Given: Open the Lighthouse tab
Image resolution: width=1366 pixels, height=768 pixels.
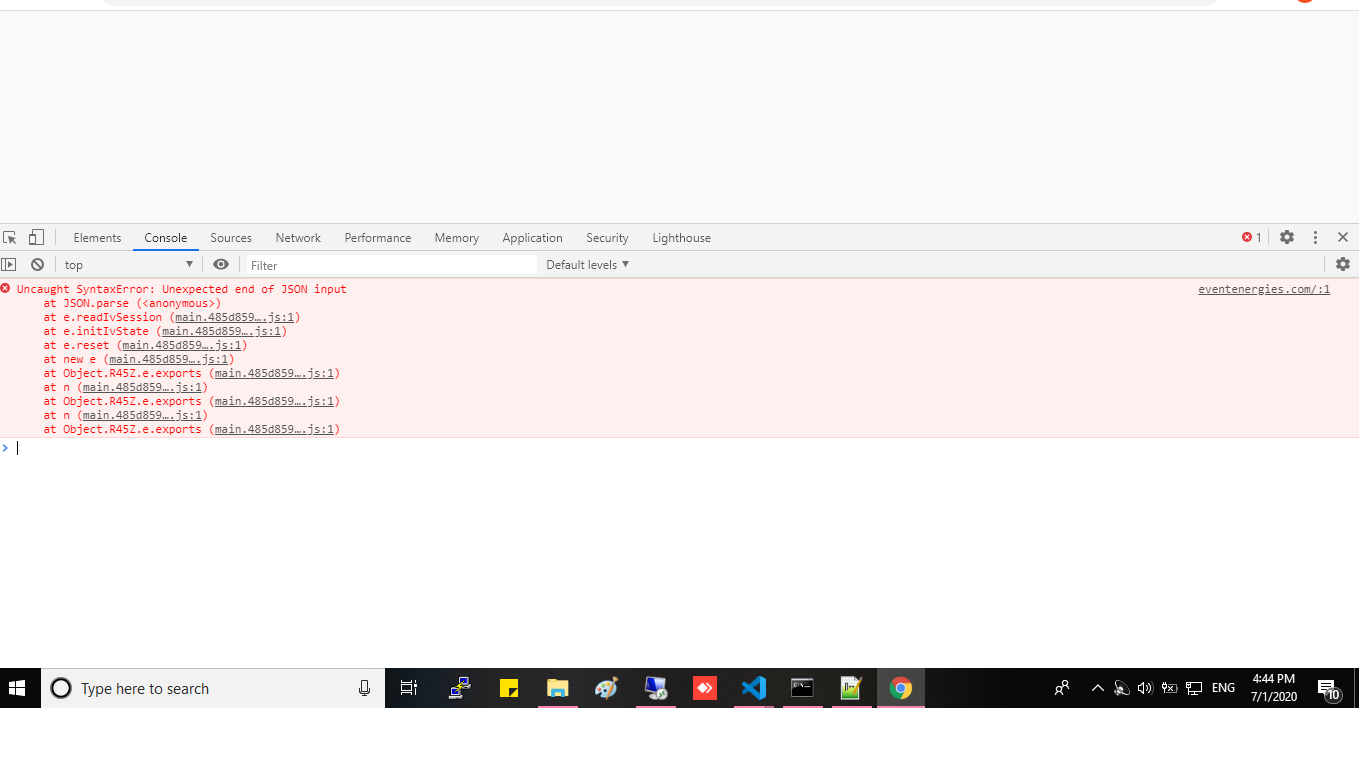Looking at the screenshot, I should [x=682, y=238].
